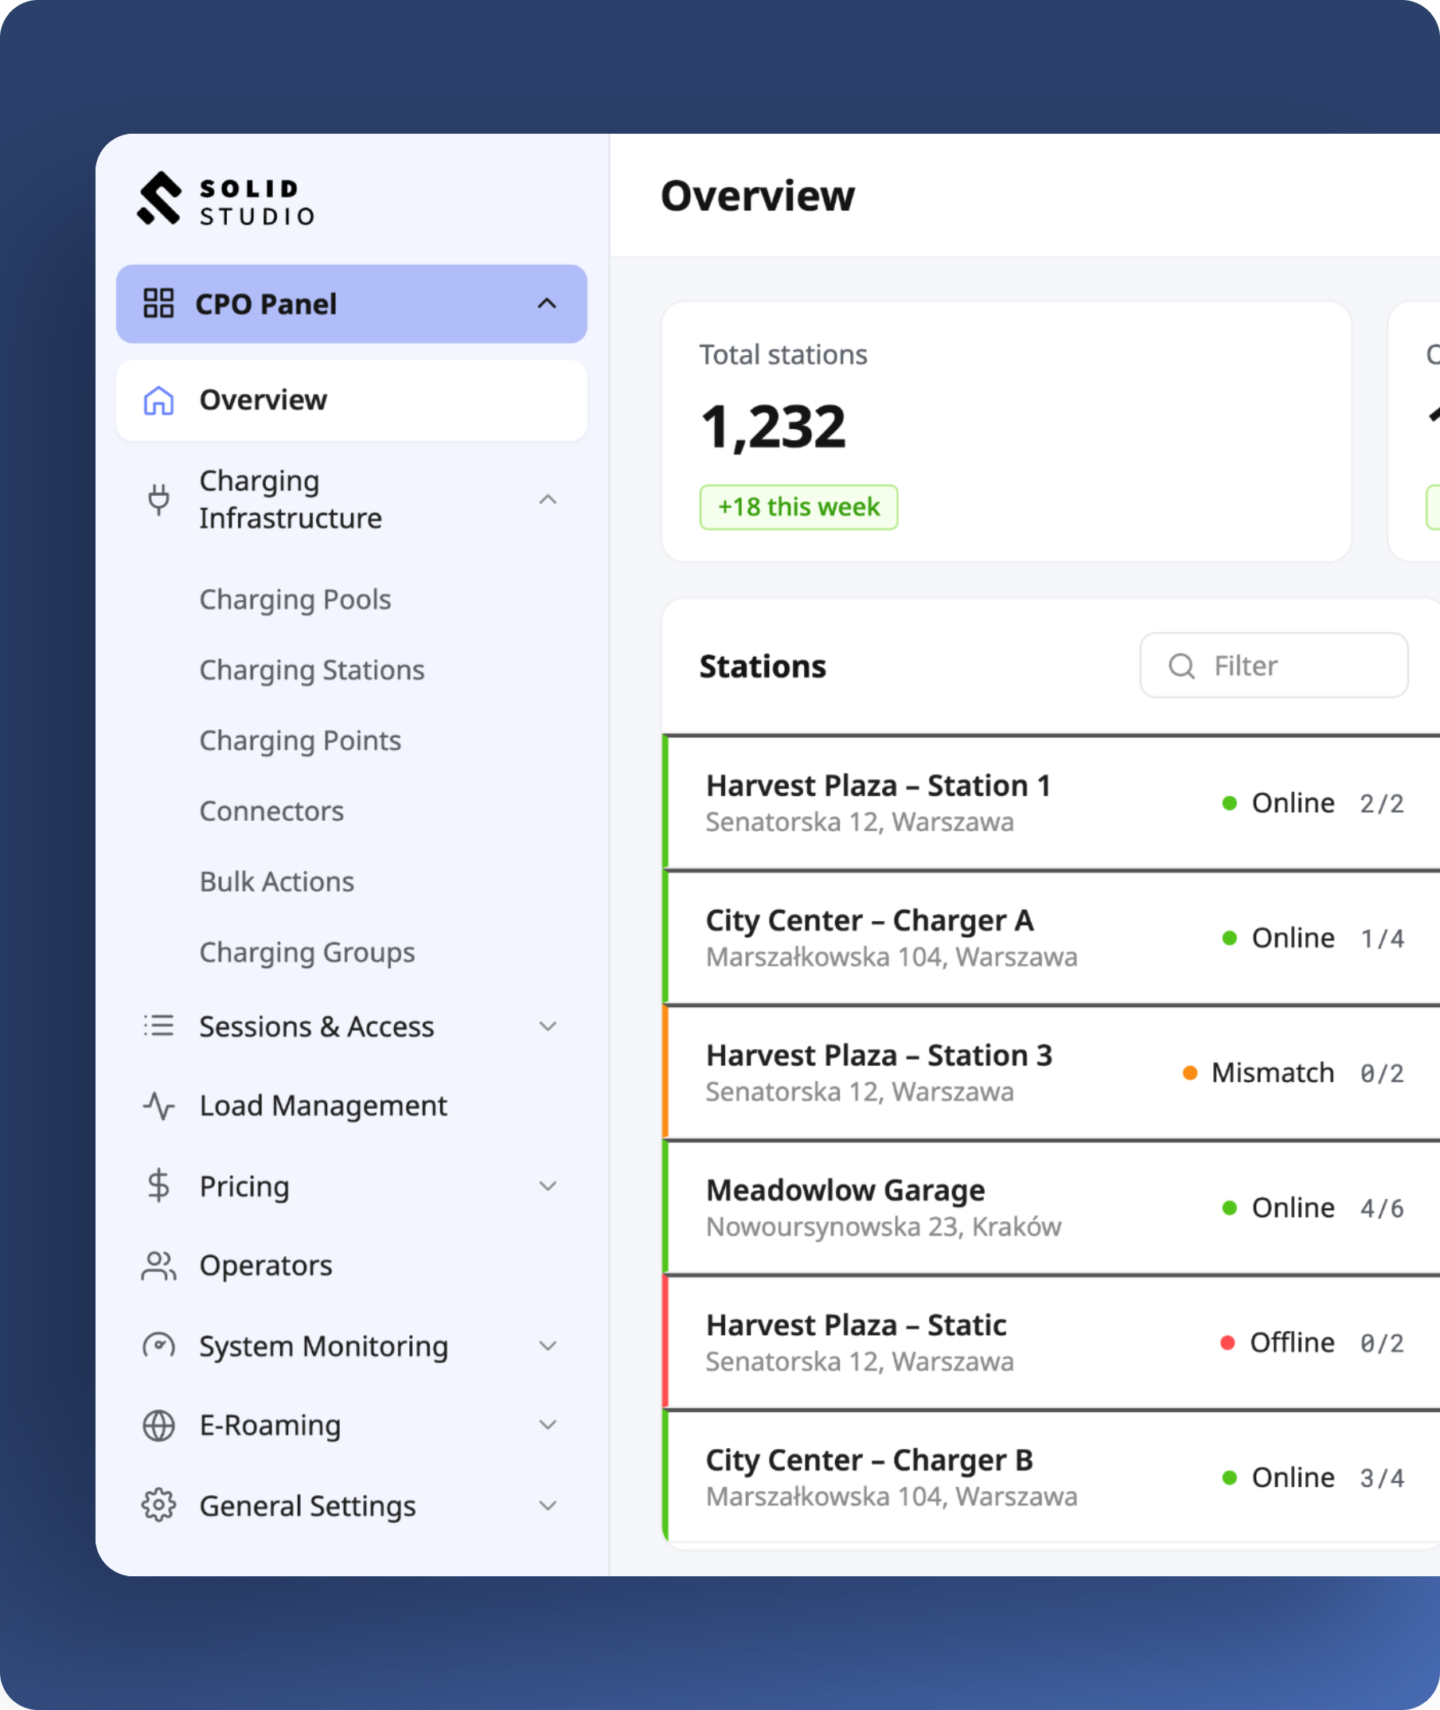
Task: Go to Bulk Actions in the sidebar
Action: point(277,882)
